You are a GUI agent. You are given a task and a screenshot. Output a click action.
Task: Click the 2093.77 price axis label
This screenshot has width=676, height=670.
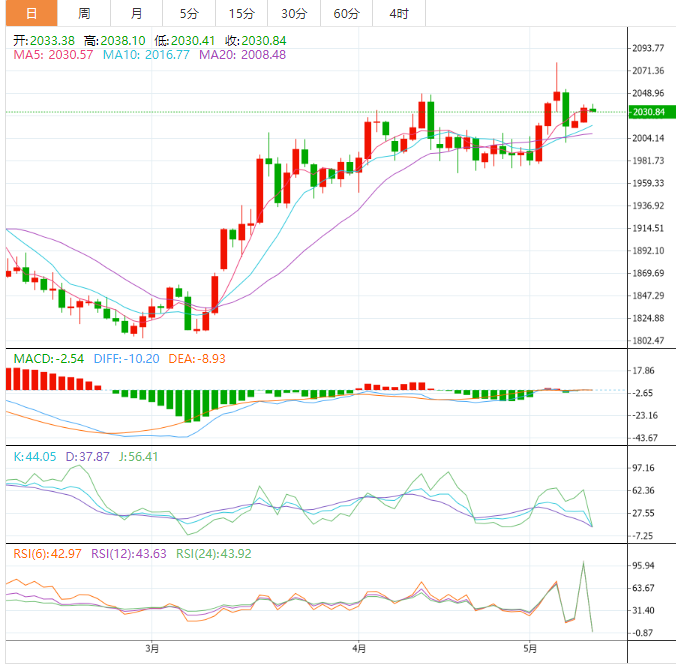pos(648,48)
